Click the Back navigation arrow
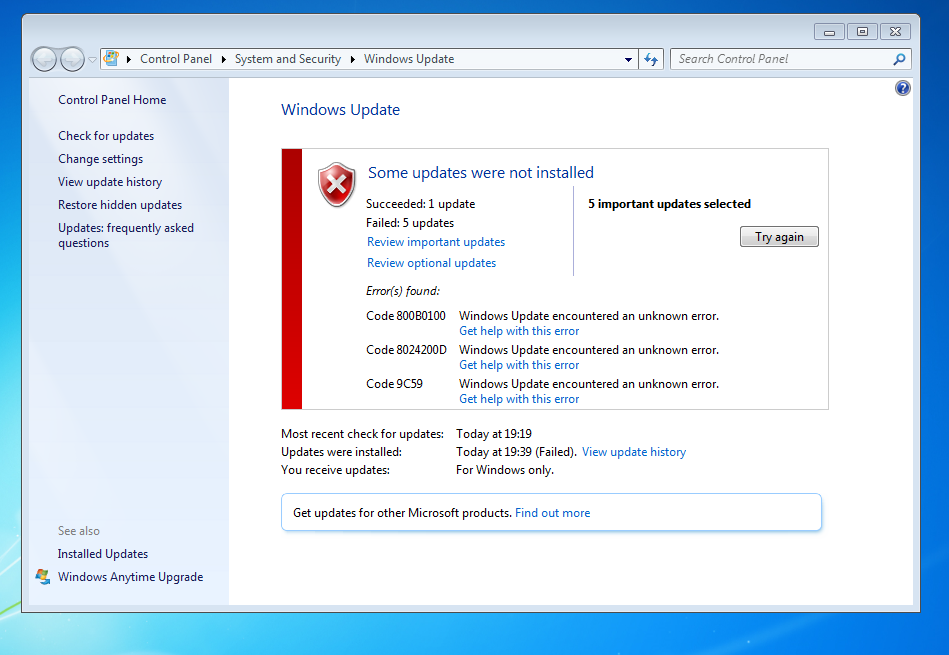Screen dimensions: 949x655 point(44,59)
